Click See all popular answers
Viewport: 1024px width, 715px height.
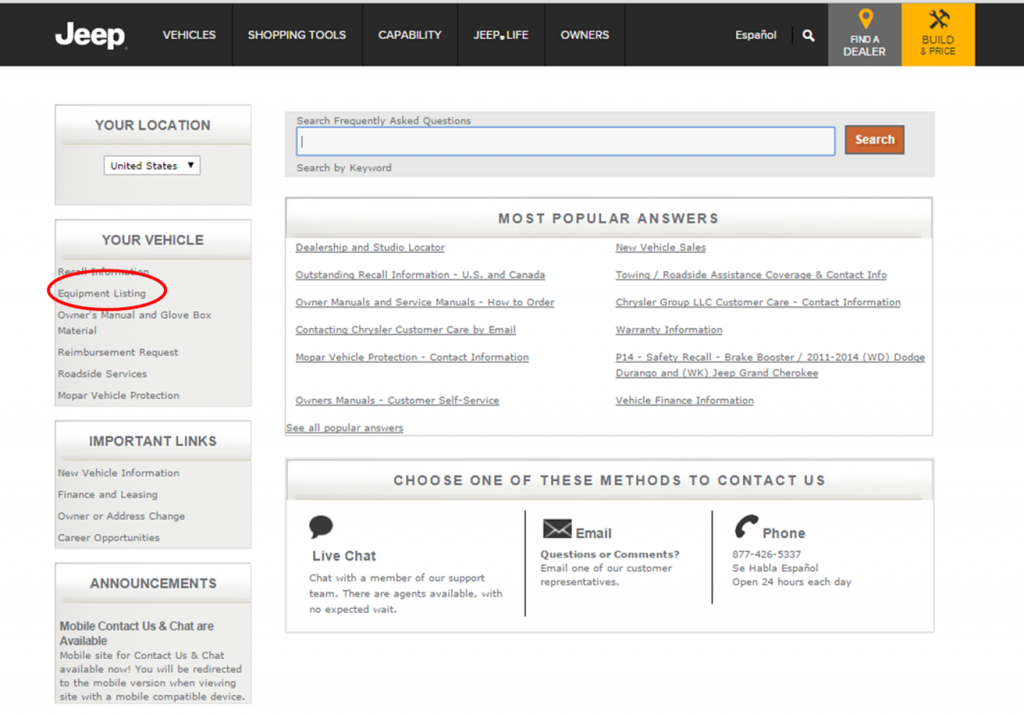344,428
